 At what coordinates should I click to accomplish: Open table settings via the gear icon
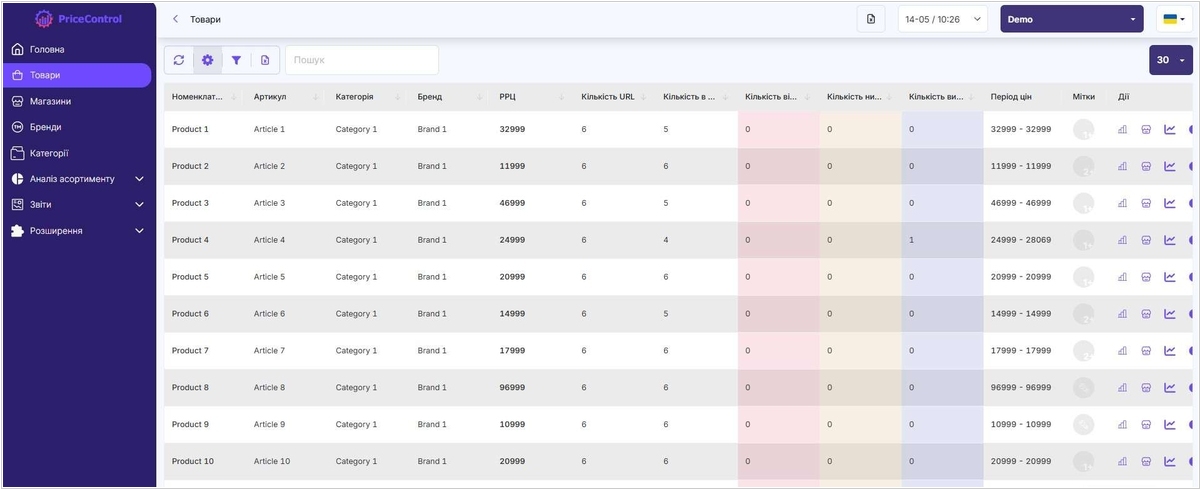(208, 60)
